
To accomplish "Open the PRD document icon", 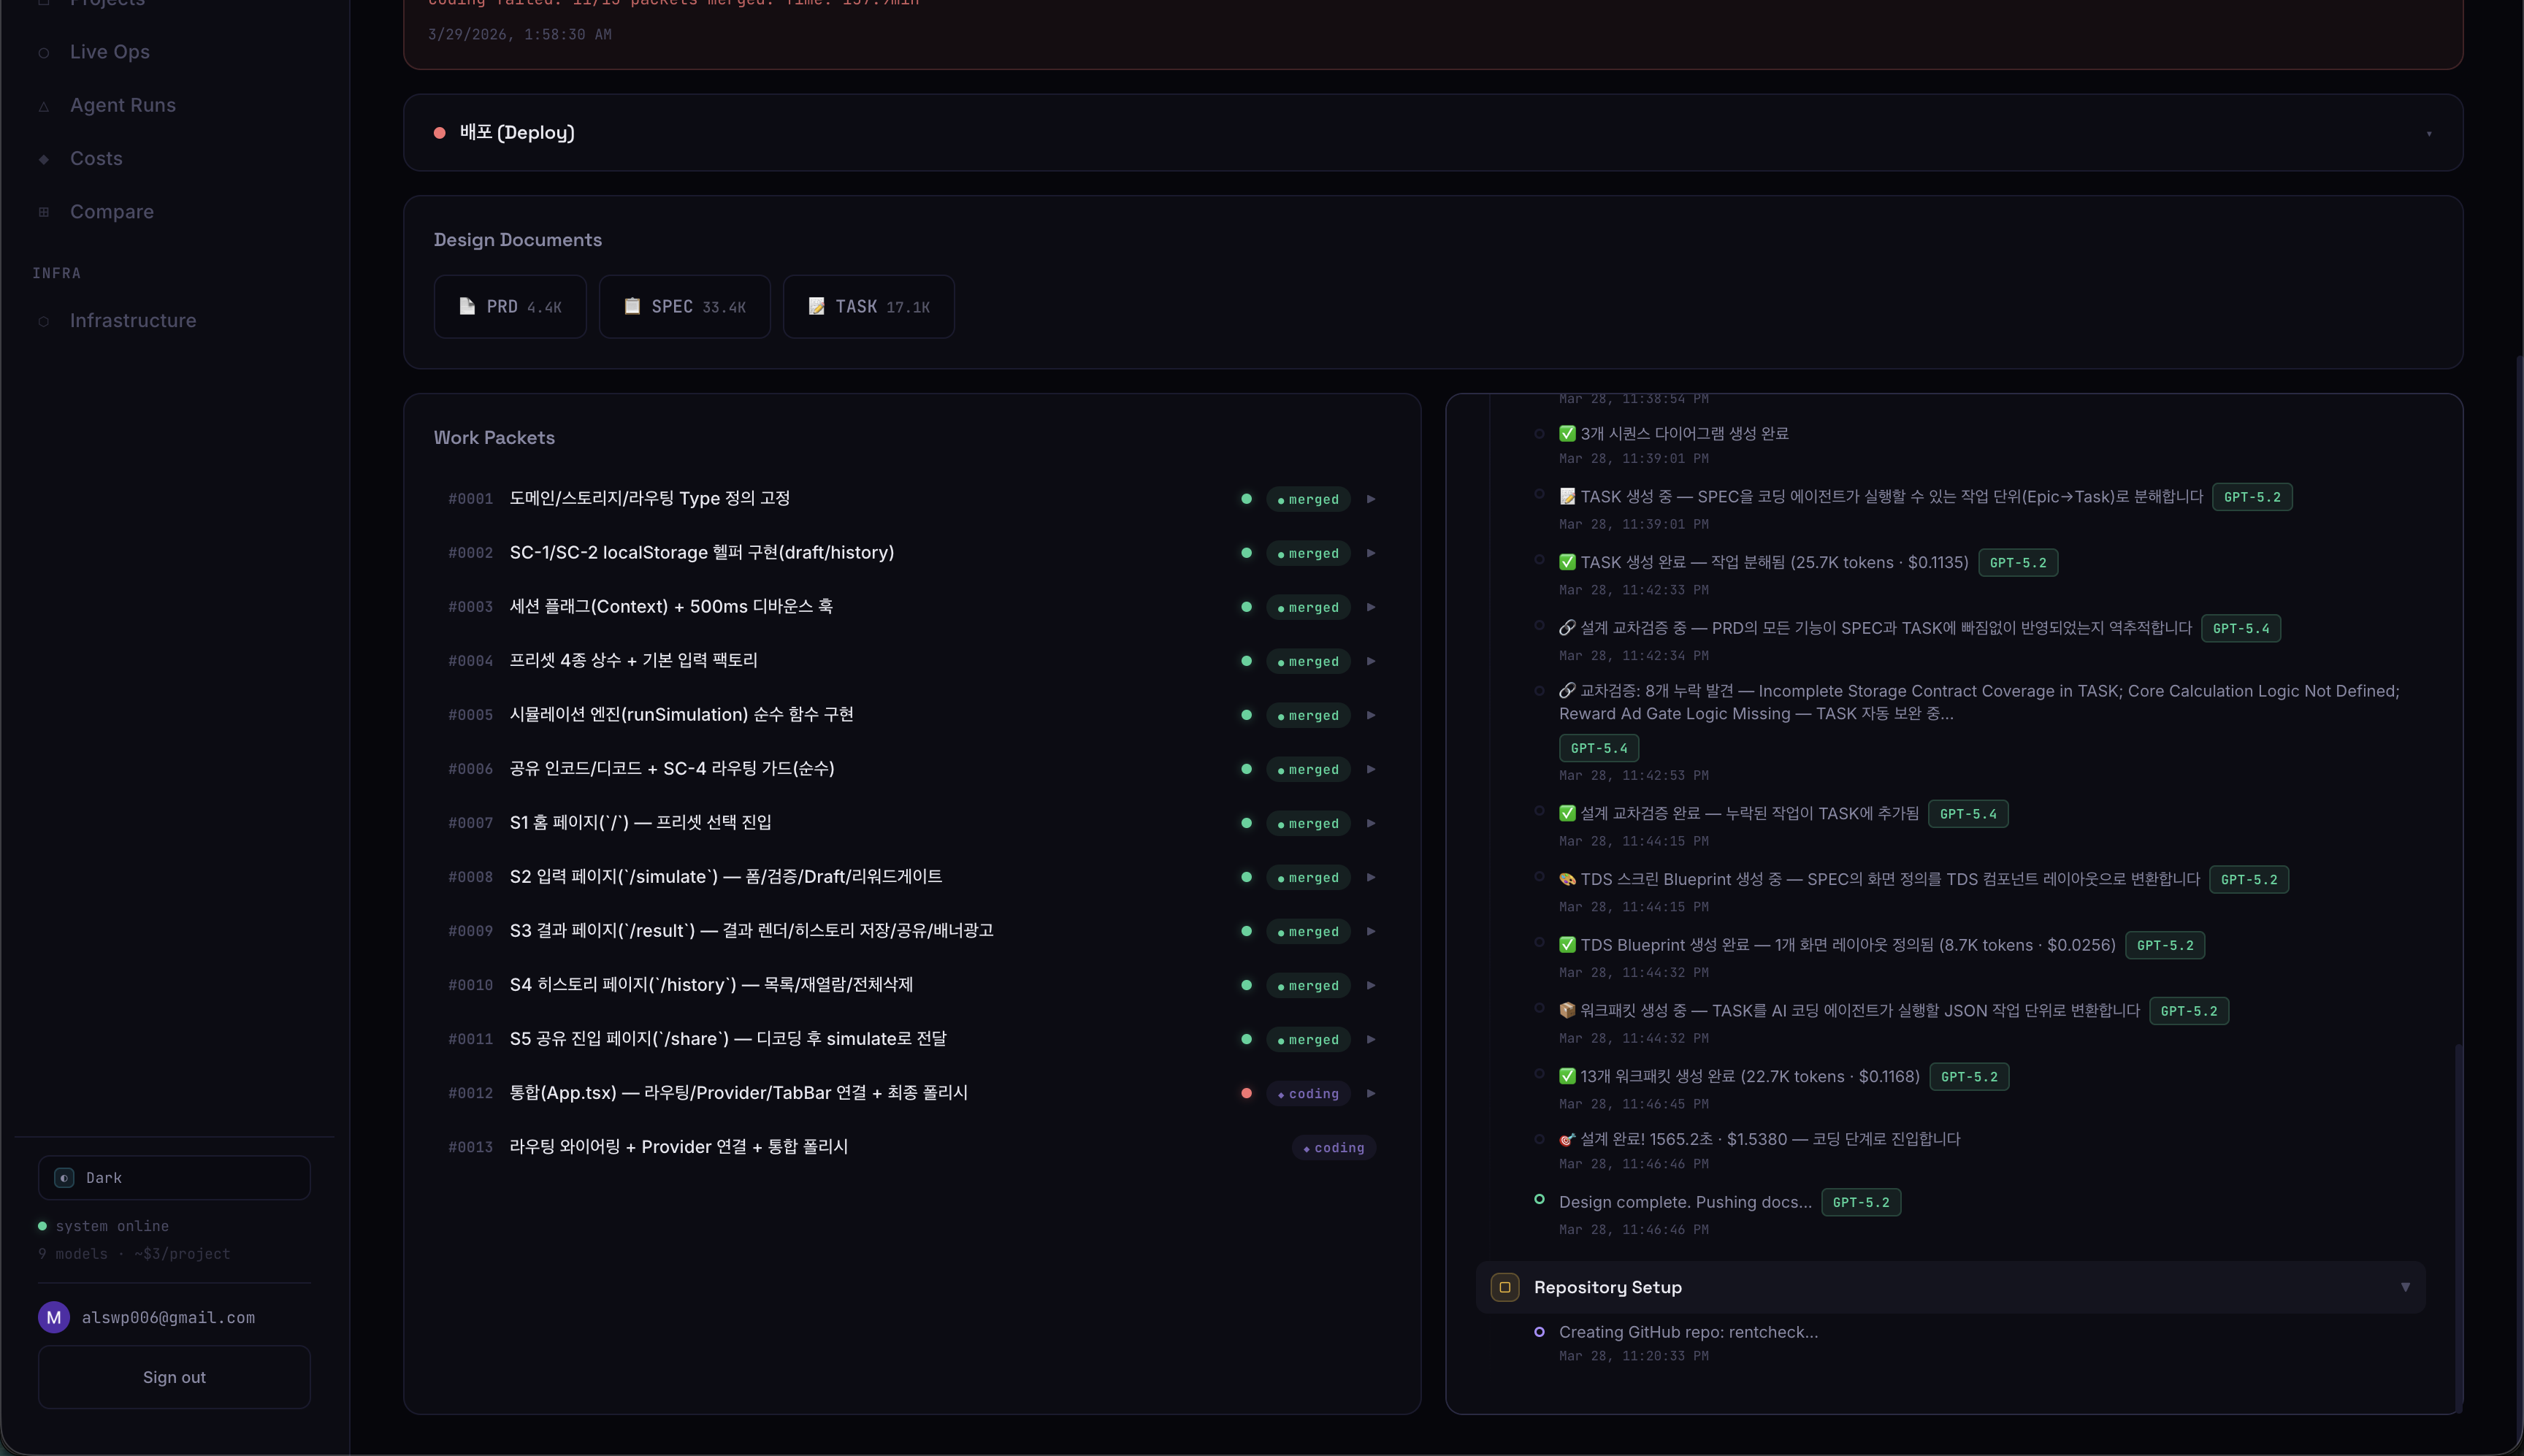I will point(467,306).
